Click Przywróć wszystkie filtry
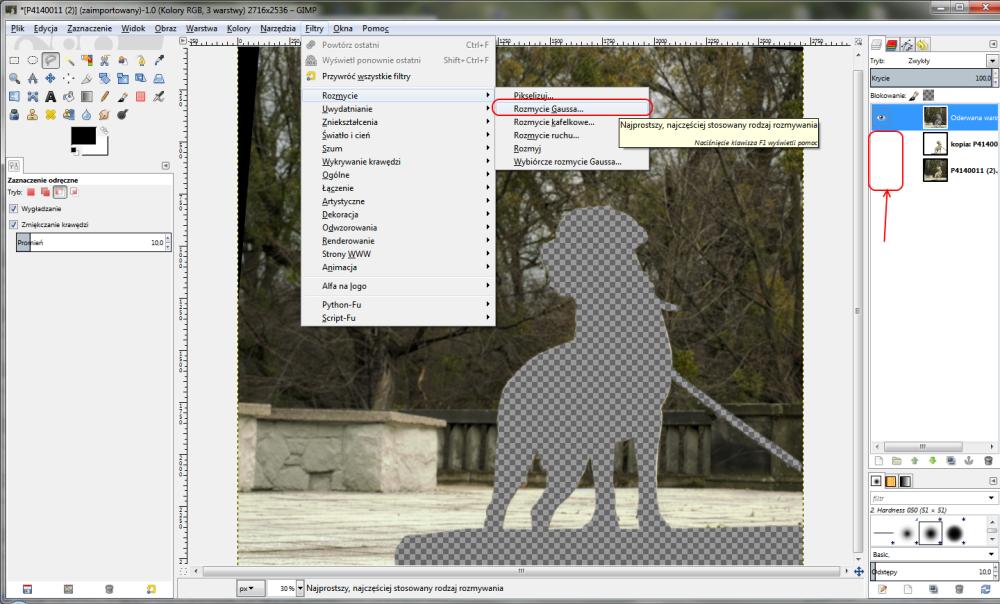 point(366,76)
